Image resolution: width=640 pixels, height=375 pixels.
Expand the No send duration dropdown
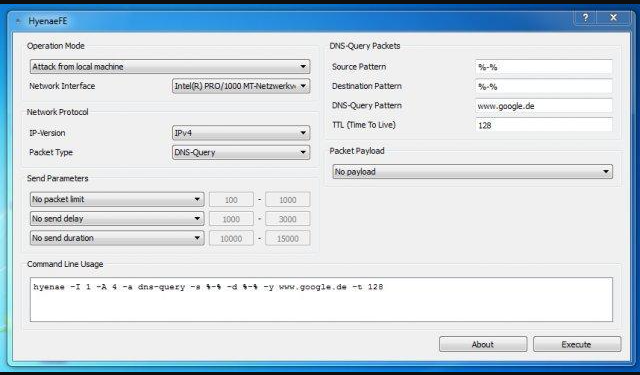[117, 238]
